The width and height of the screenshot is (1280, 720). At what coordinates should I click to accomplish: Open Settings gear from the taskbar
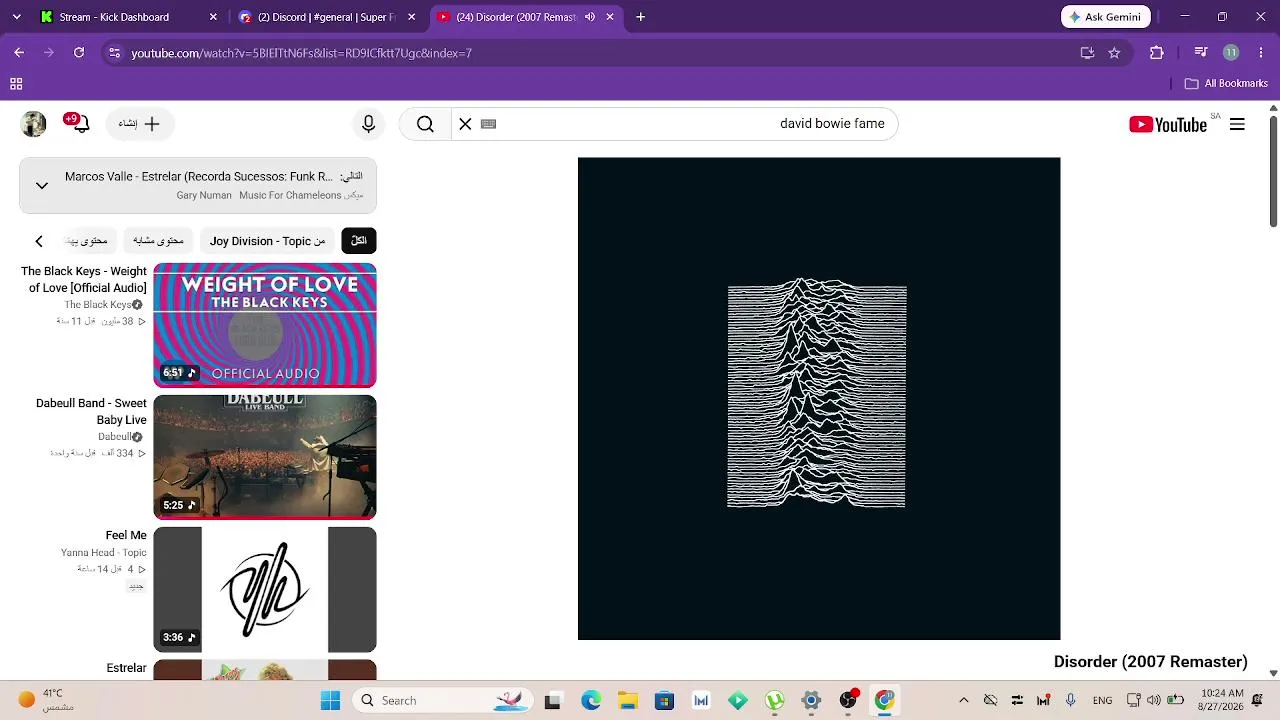(811, 700)
